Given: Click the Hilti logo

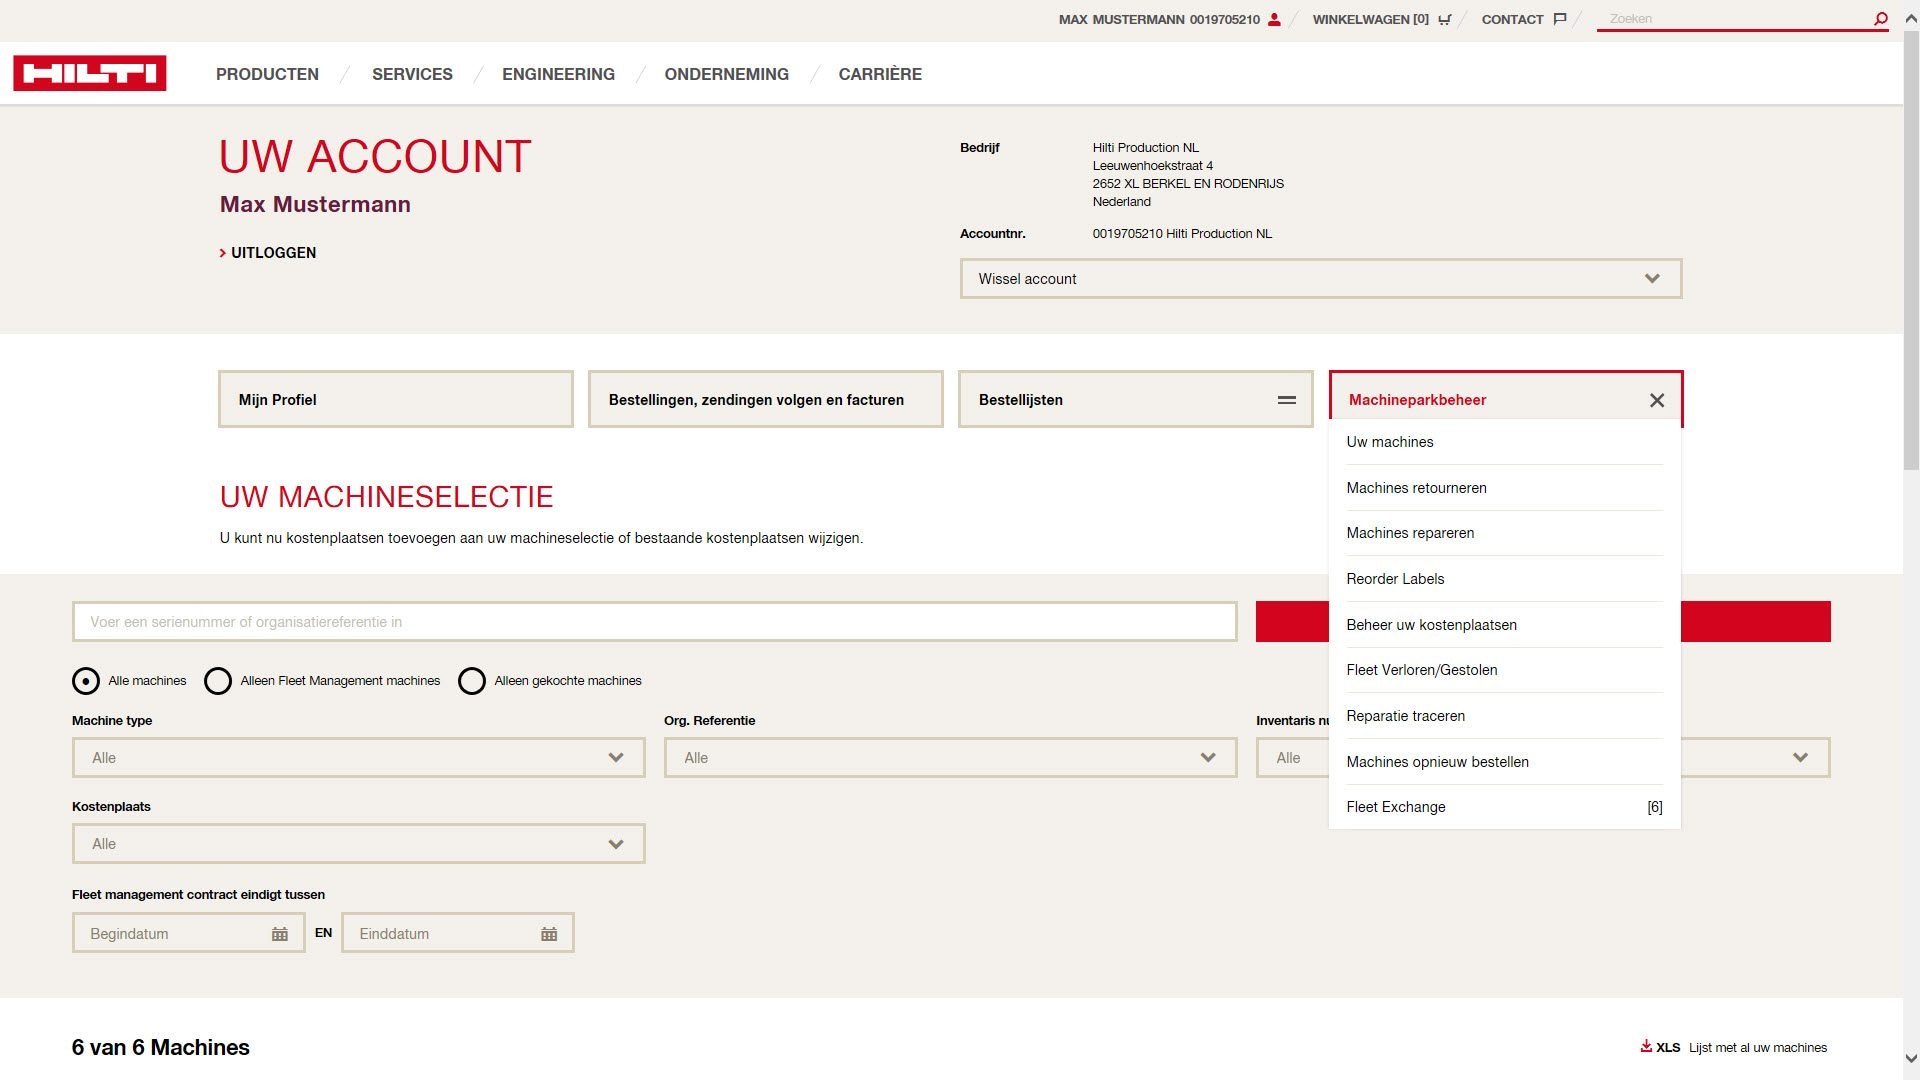Looking at the screenshot, I should click(x=90, y=73).
